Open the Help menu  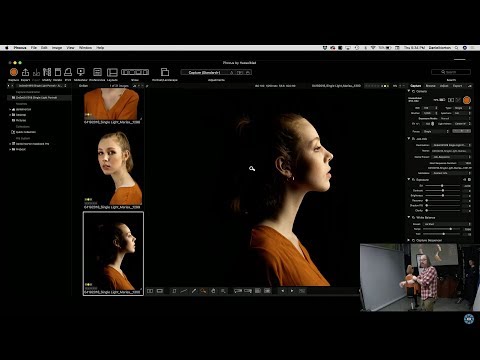[100, 48]
